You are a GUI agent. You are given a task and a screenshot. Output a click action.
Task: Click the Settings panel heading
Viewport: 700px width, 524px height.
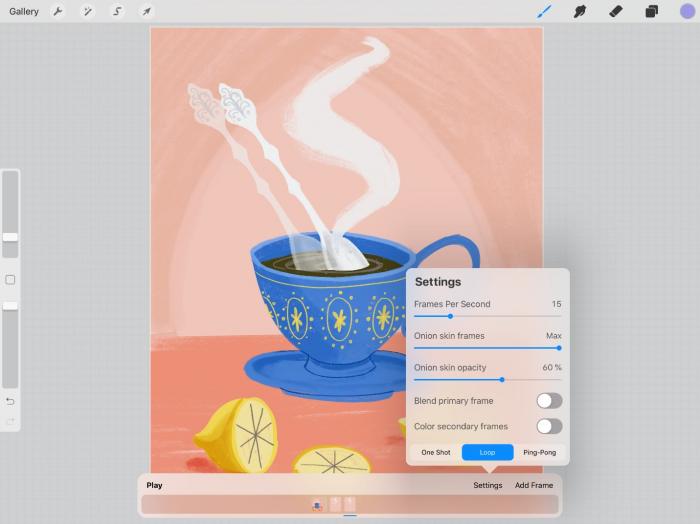click(x=438, y=282)
